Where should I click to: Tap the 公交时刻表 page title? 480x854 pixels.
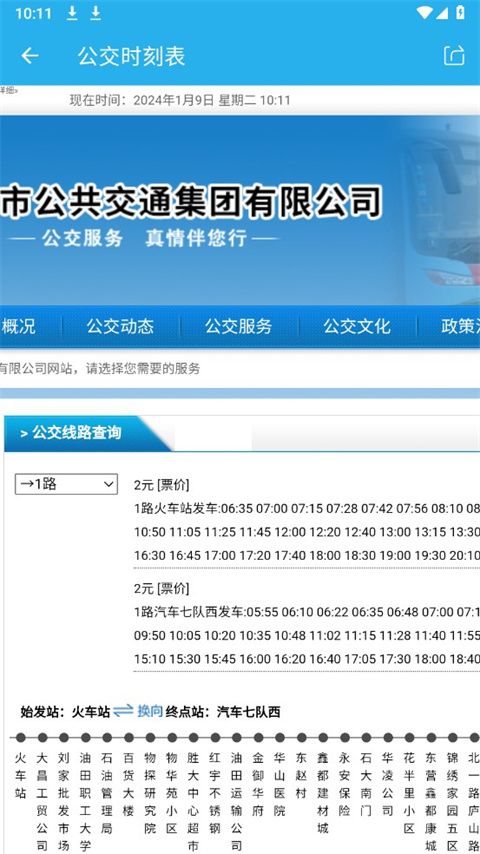click(x=131, y=56)
